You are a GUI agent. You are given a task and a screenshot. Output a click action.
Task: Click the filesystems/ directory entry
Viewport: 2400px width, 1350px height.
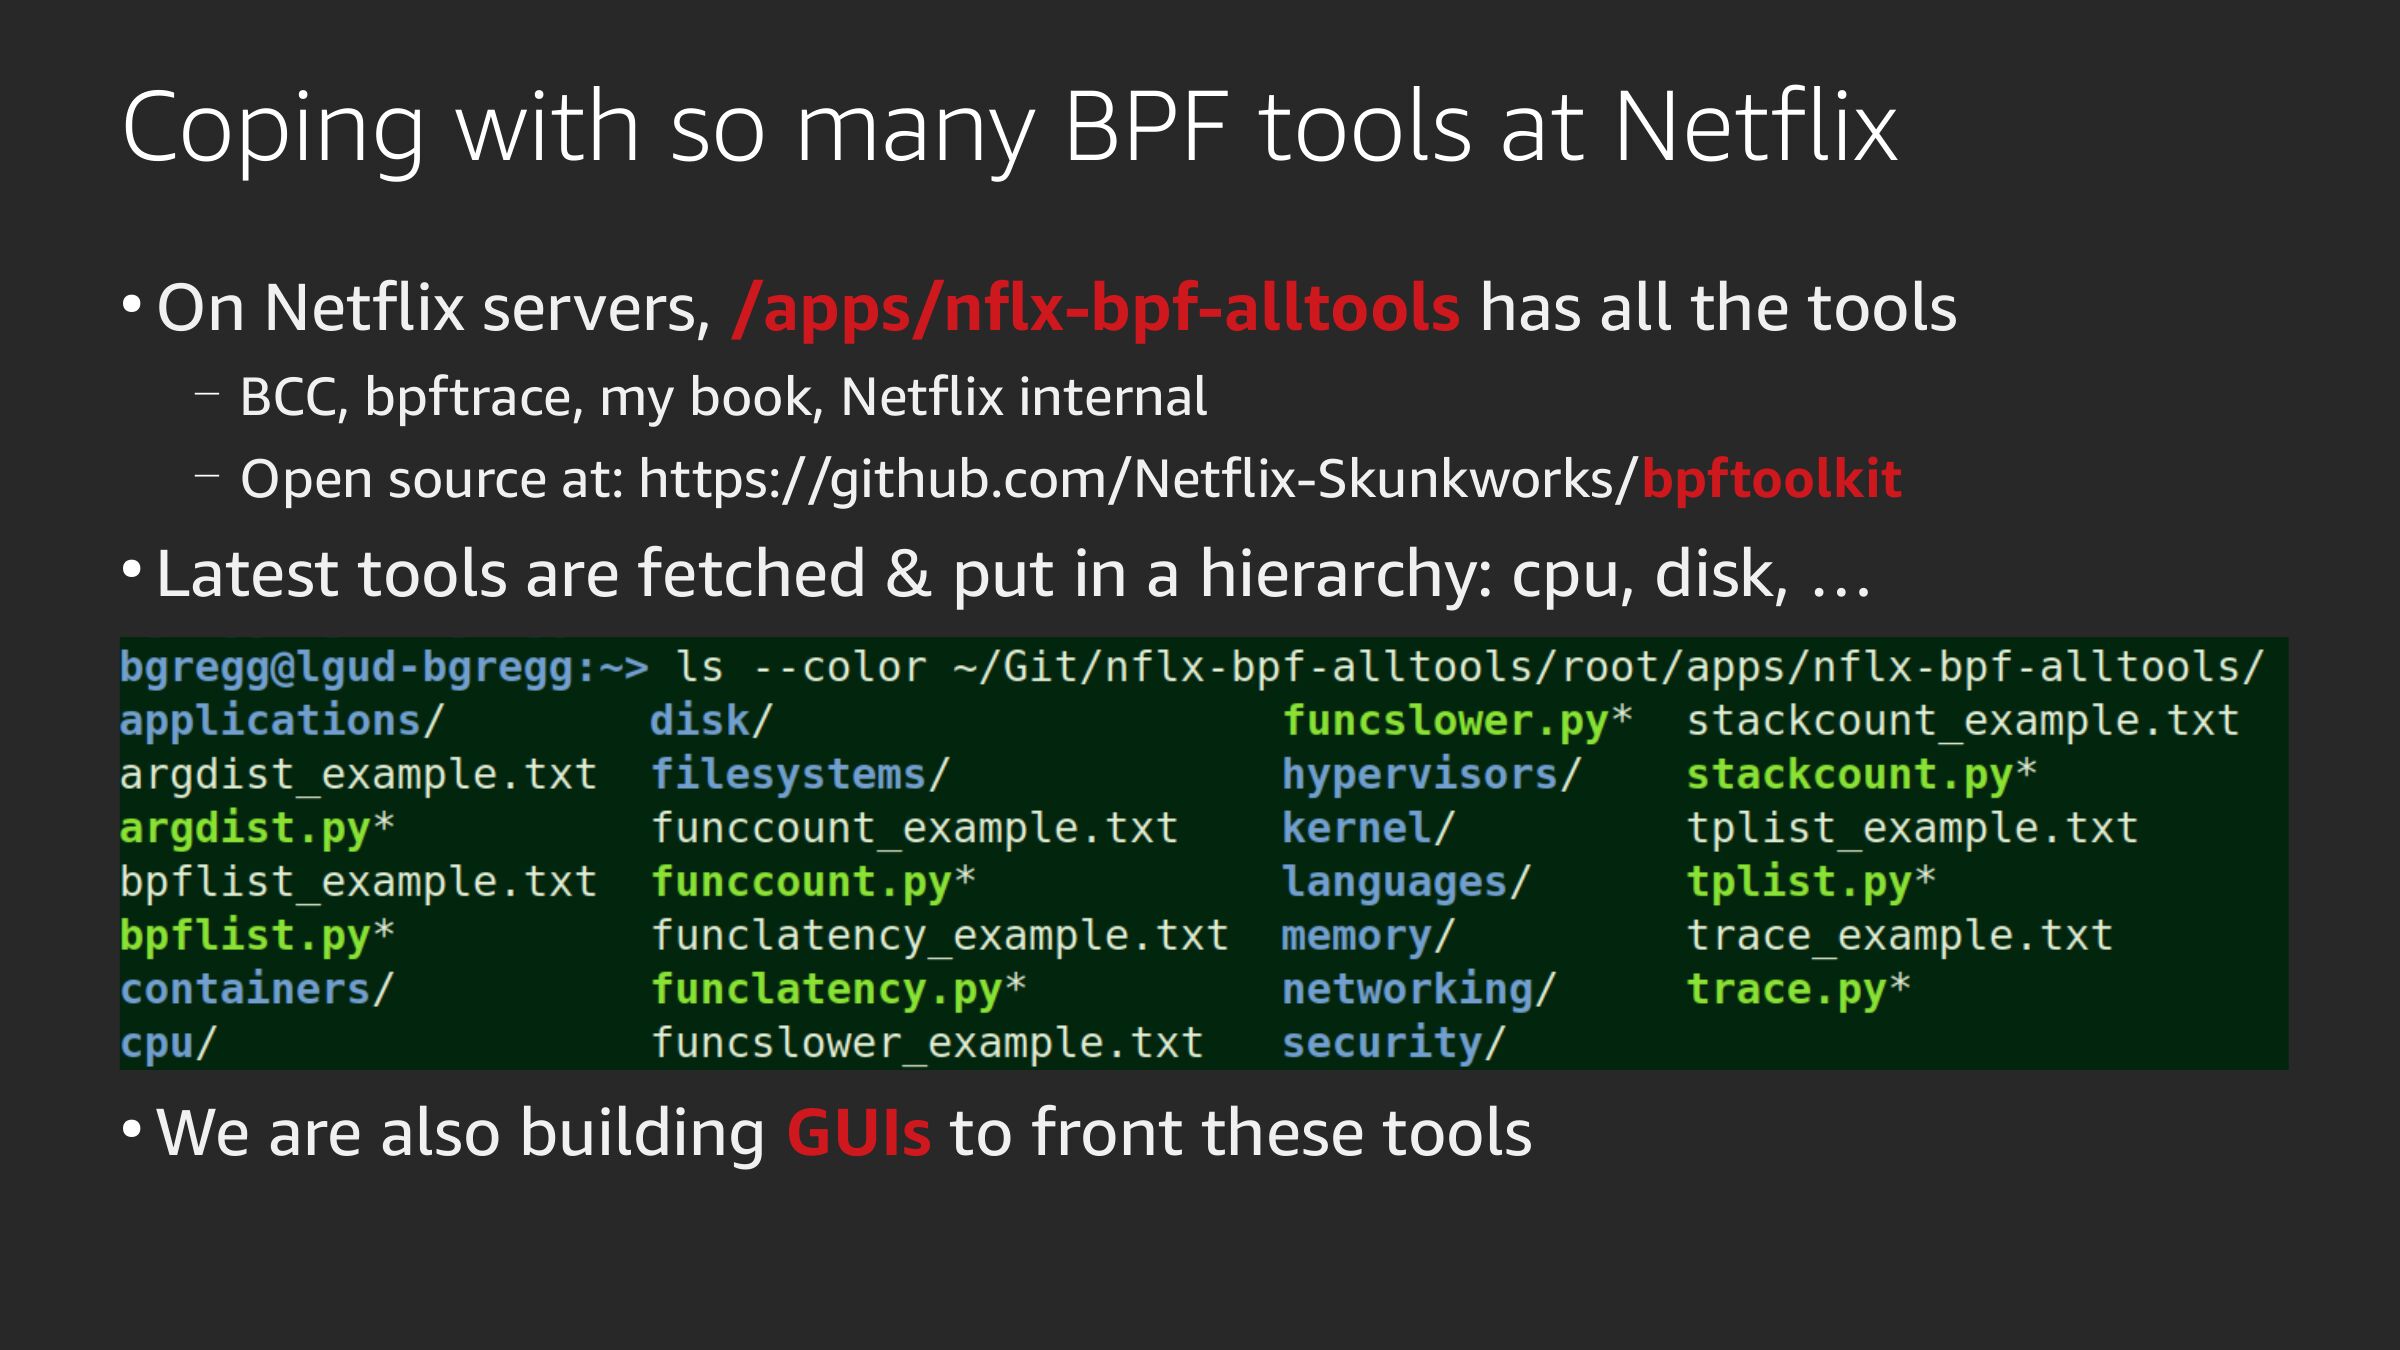(799, 775)
